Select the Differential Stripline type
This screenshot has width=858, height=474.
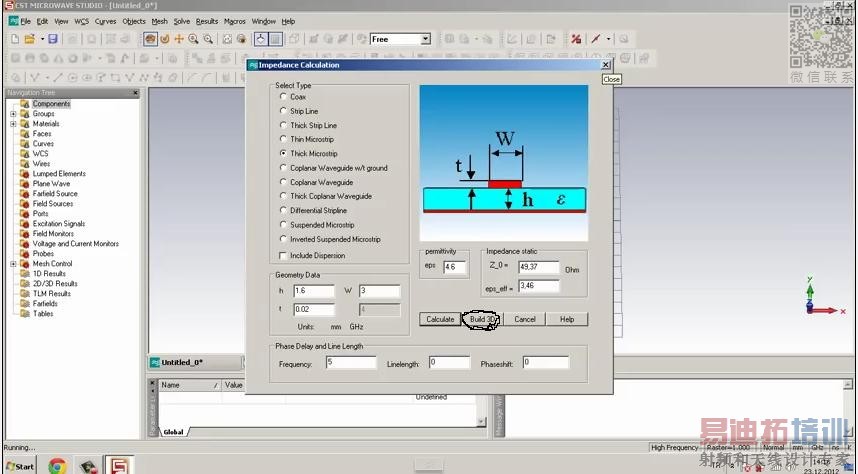[283, 210]
